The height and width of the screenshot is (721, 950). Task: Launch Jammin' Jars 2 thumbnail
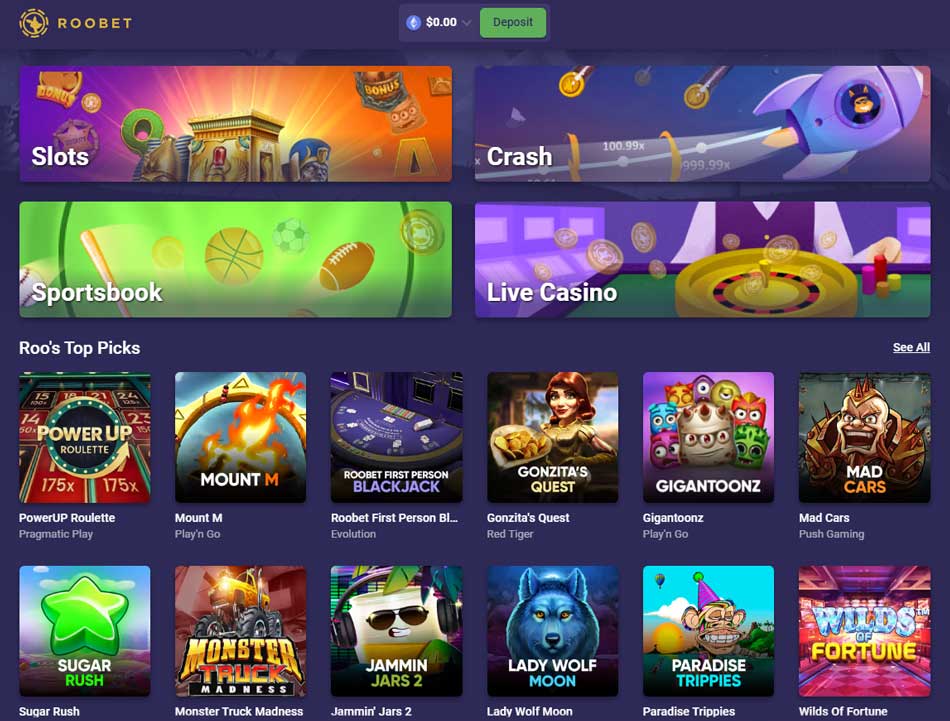click(x=396, y=631)
